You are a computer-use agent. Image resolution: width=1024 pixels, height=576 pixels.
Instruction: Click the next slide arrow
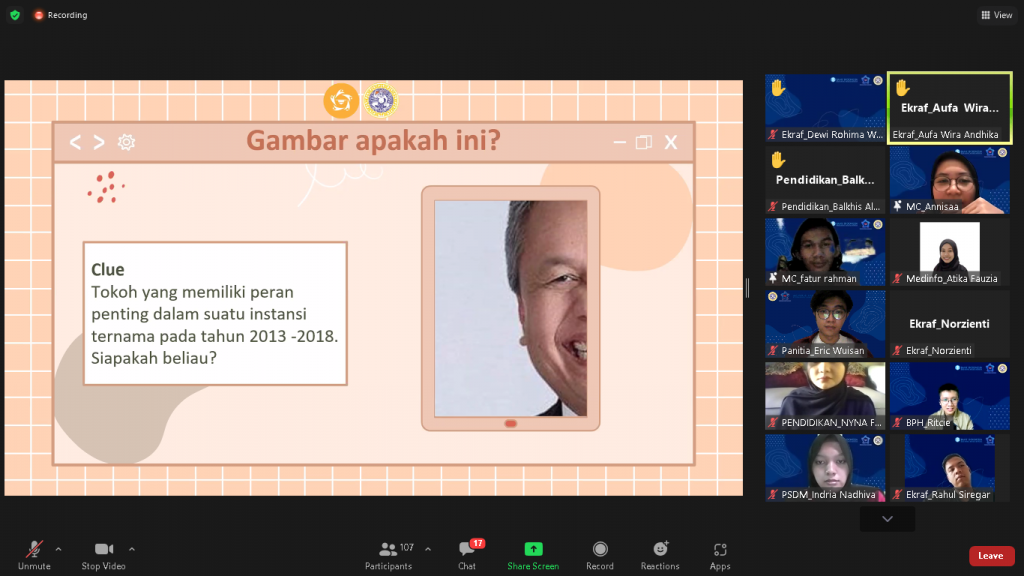(99, 142)
